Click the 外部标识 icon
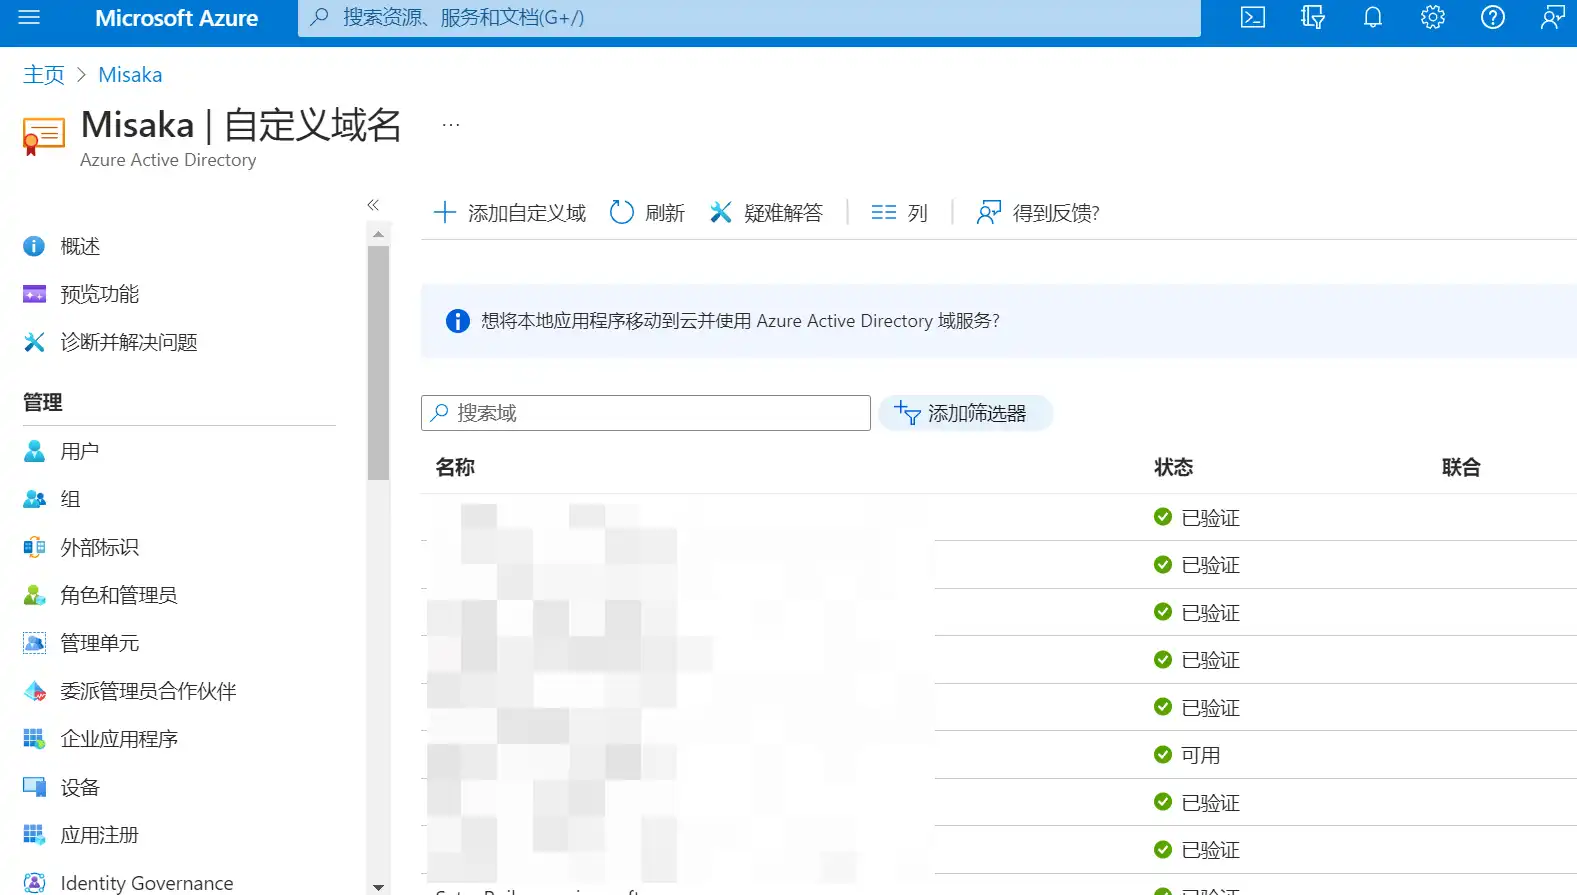This screenshot has width=1577, height=895. click(x=34, y=547)
